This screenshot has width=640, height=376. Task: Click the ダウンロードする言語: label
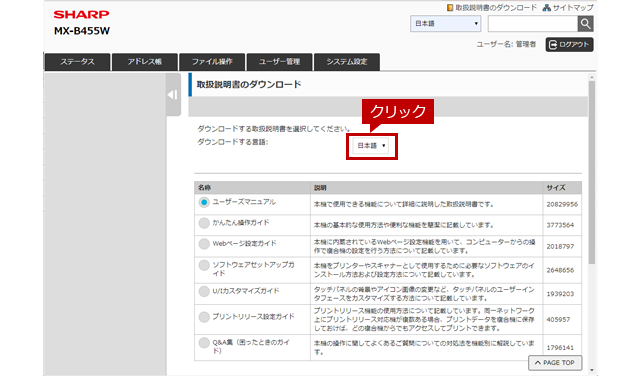[x=233, y=142]
